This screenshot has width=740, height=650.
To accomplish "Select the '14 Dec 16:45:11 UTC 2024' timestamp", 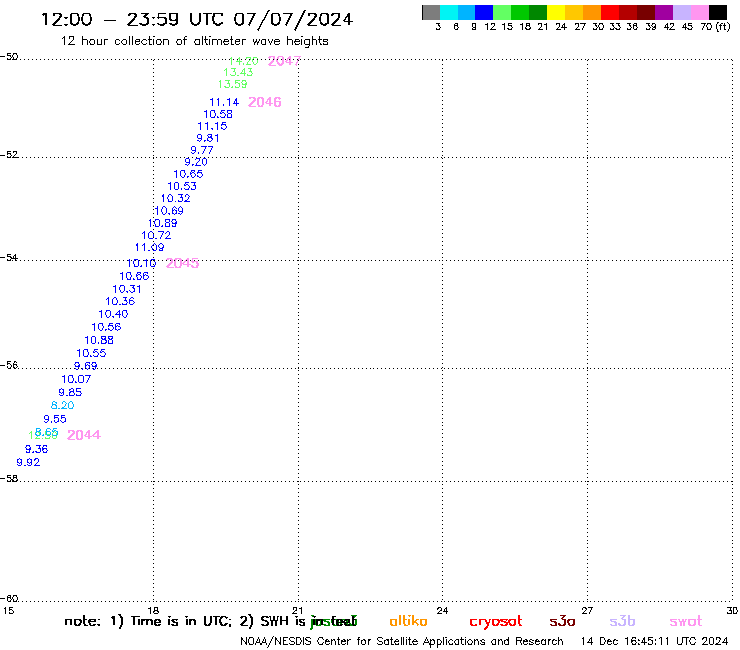I will coord(654,642).
